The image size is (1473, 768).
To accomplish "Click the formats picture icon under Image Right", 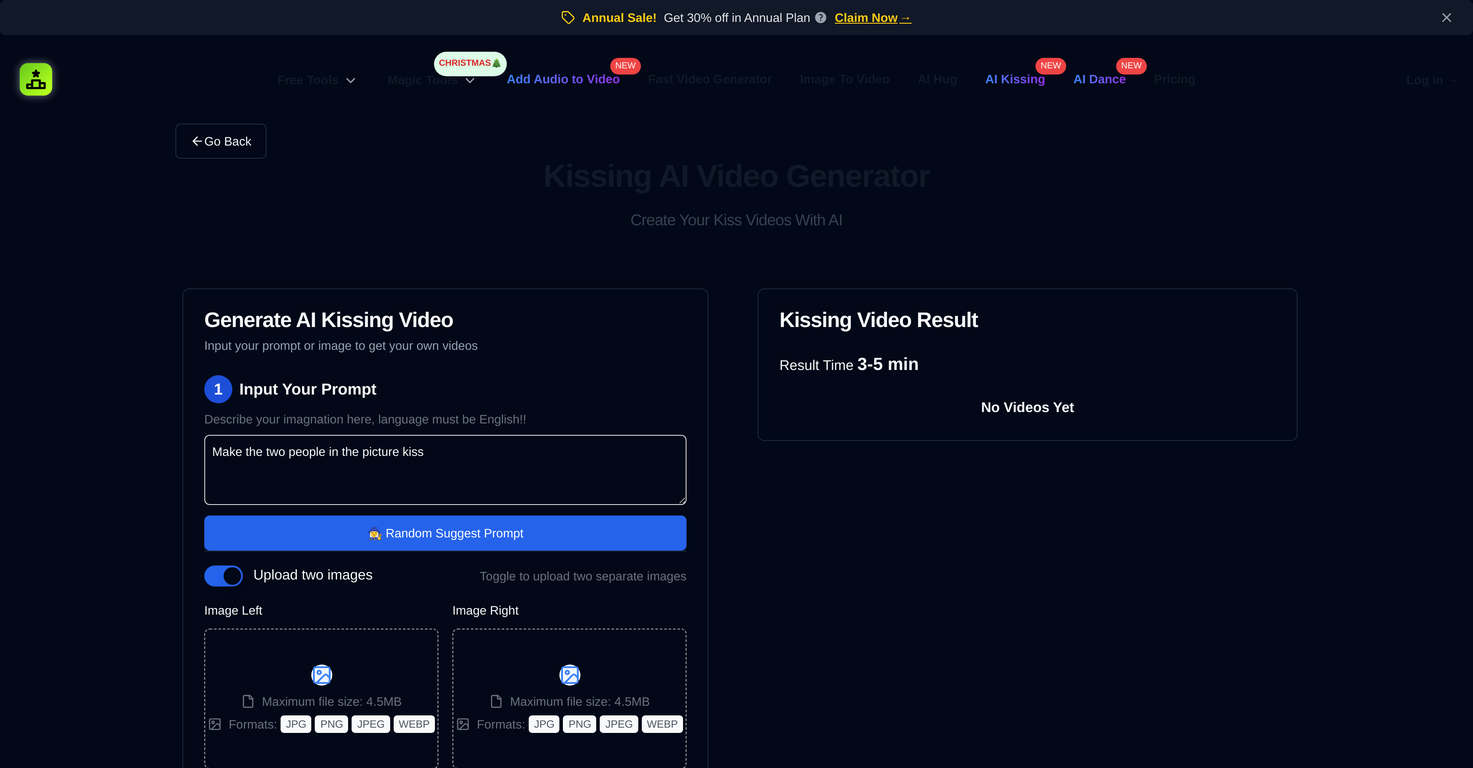I will [463, 724].
